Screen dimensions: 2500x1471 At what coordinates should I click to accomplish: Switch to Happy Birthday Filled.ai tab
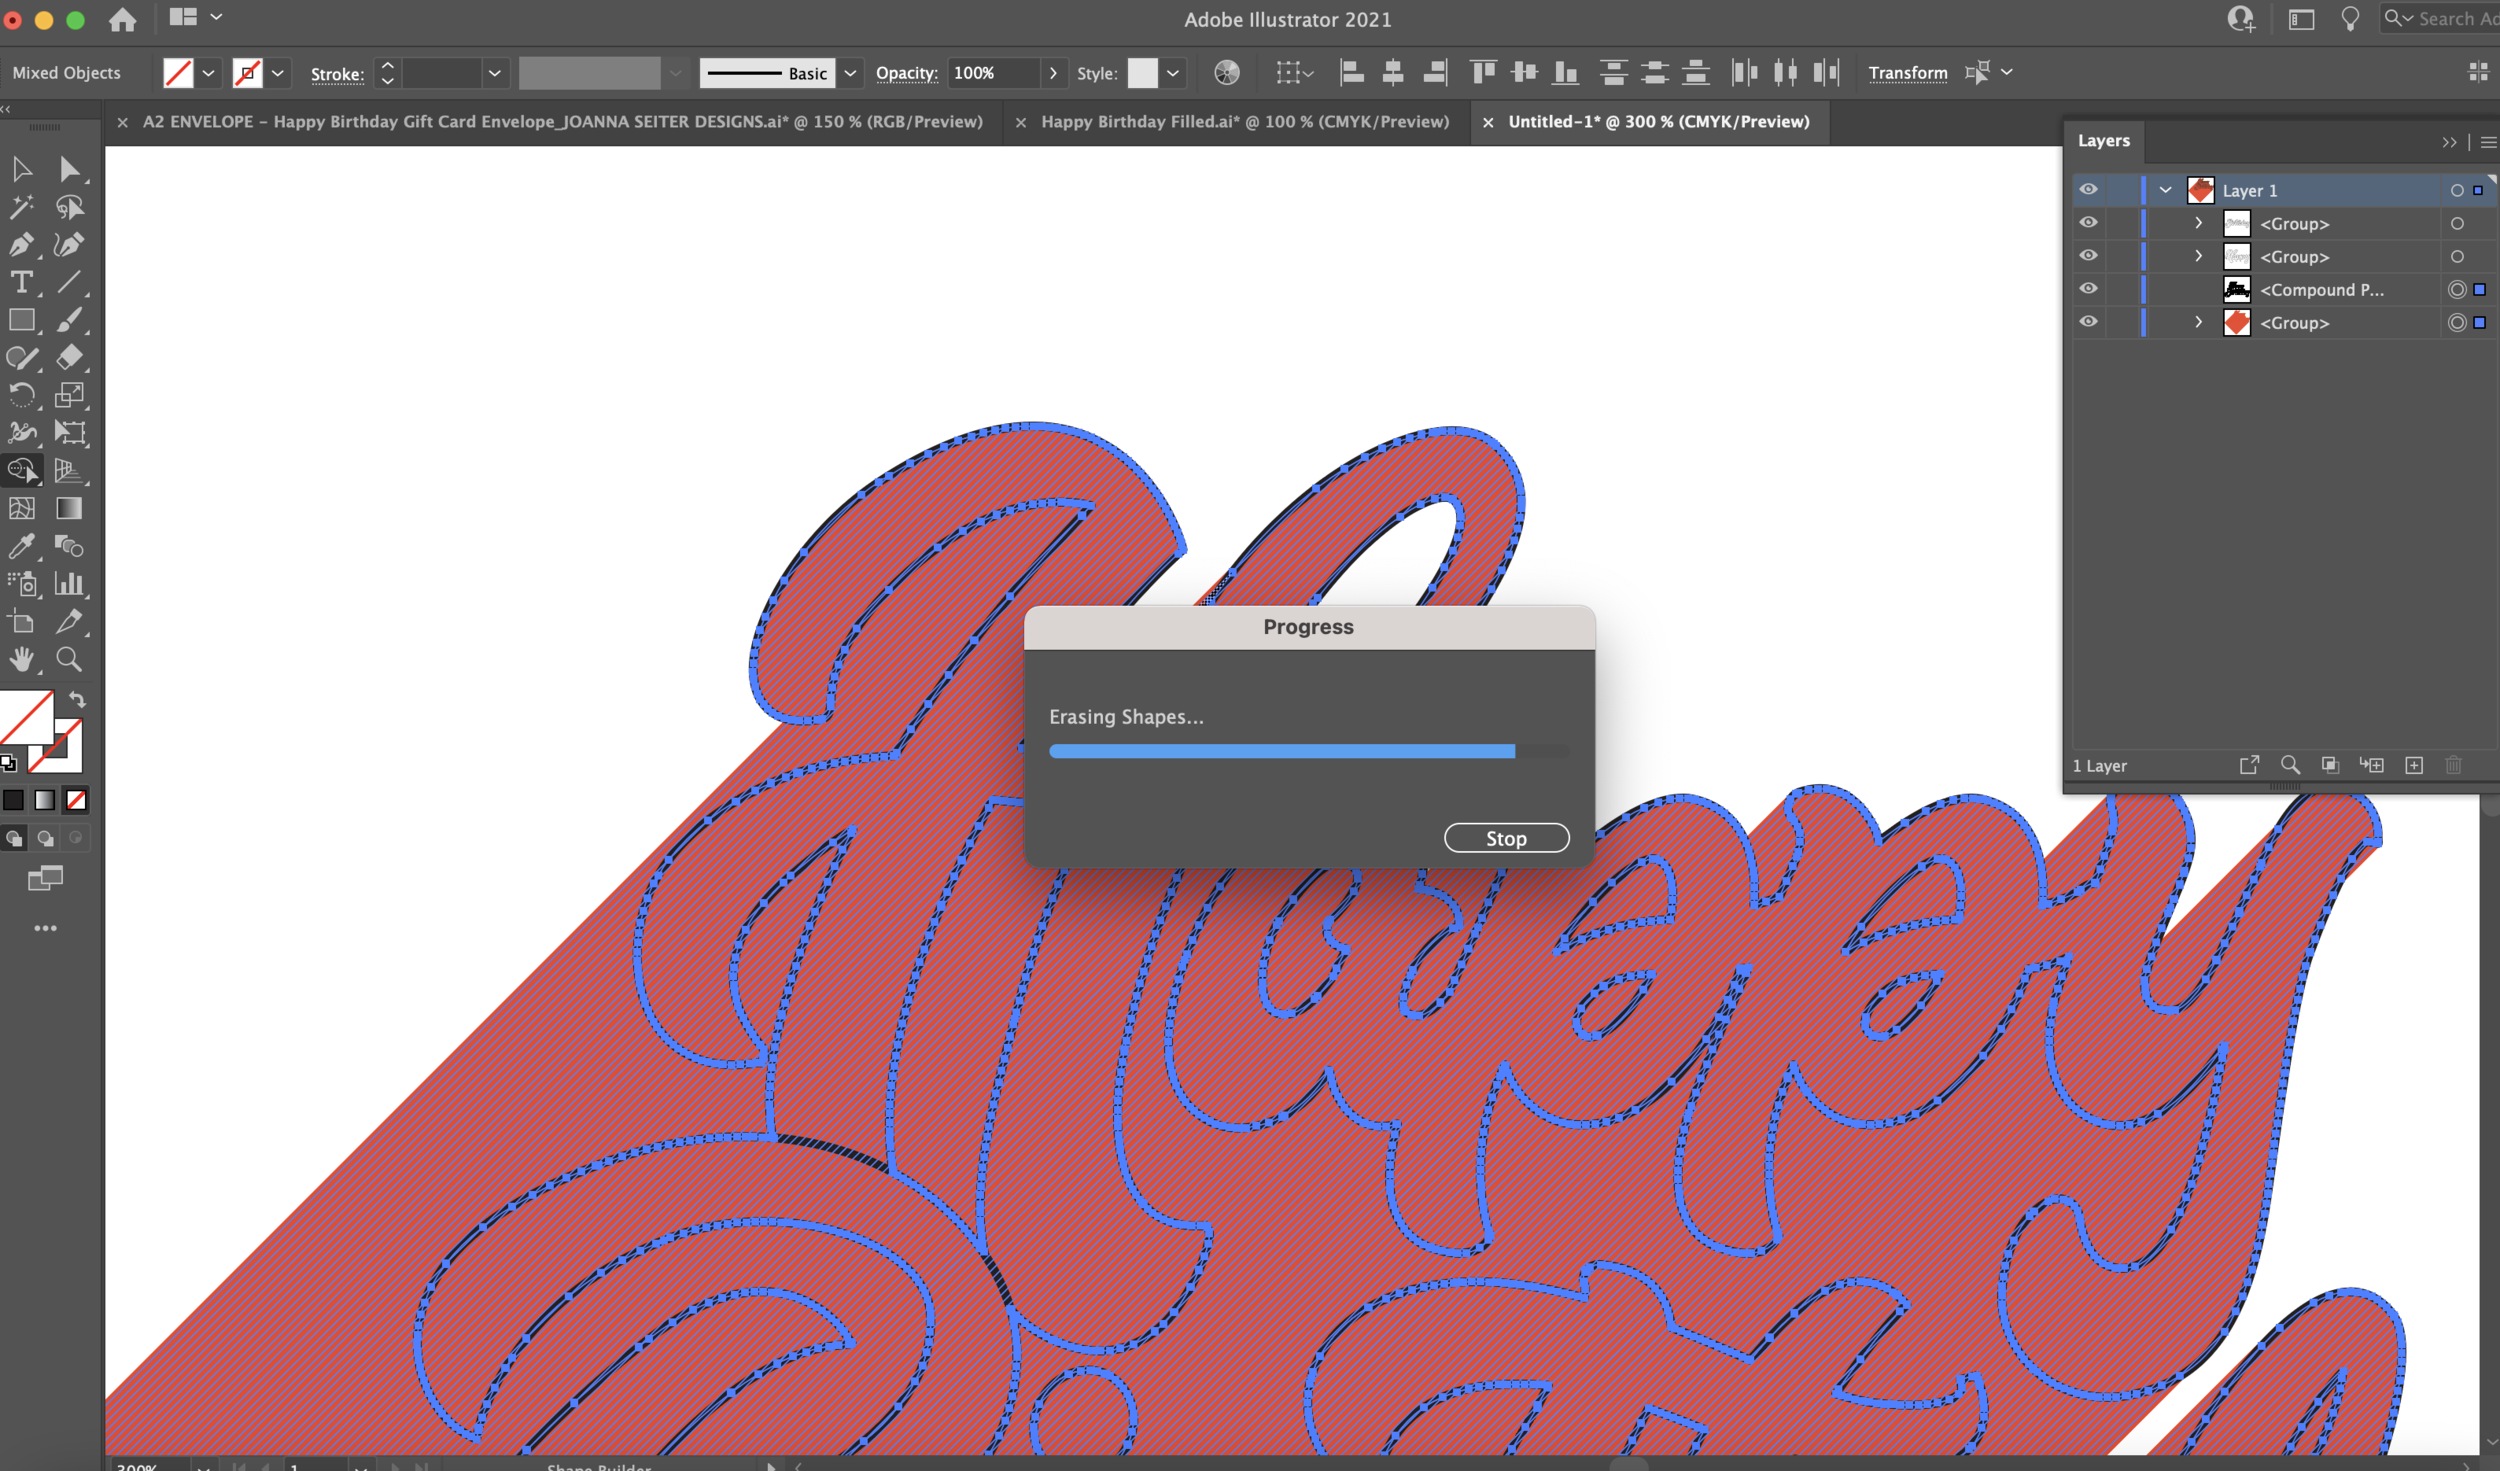(1244, 122)
